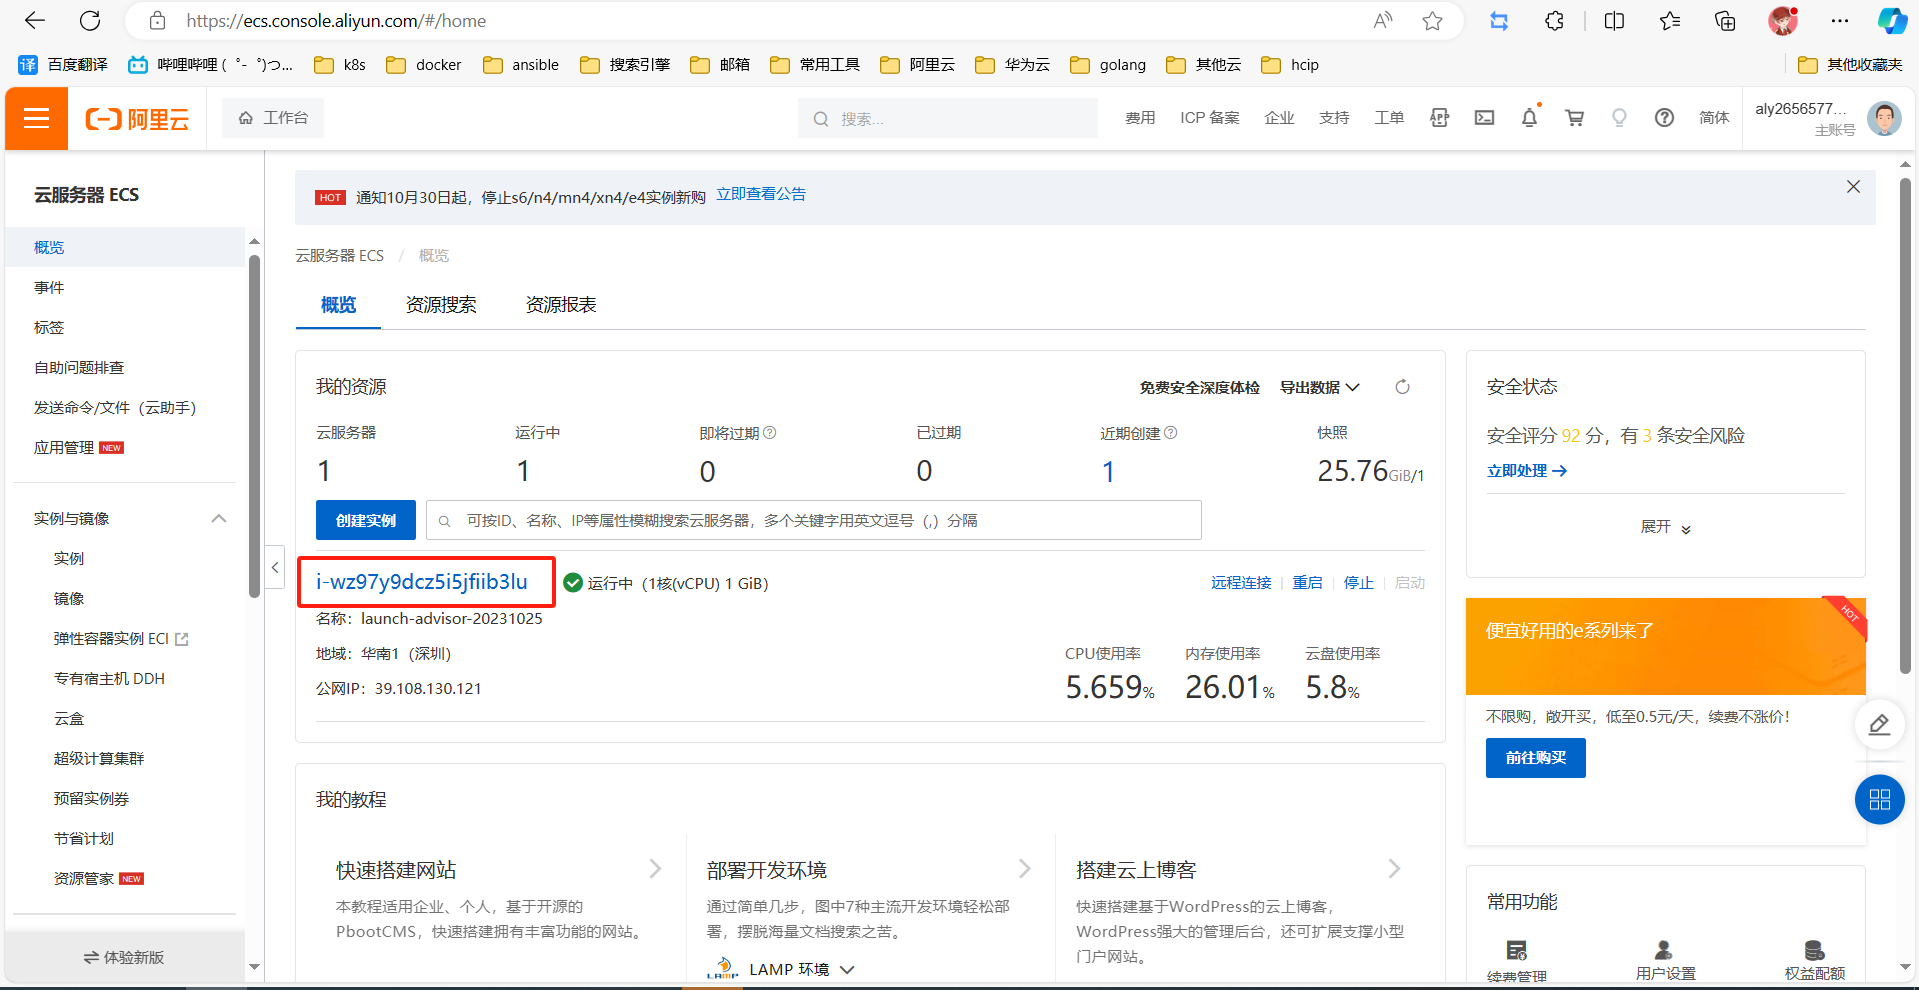Click 远程连接 for the instance
Screen dimensions: 1919x990
tap(1241, 583)
